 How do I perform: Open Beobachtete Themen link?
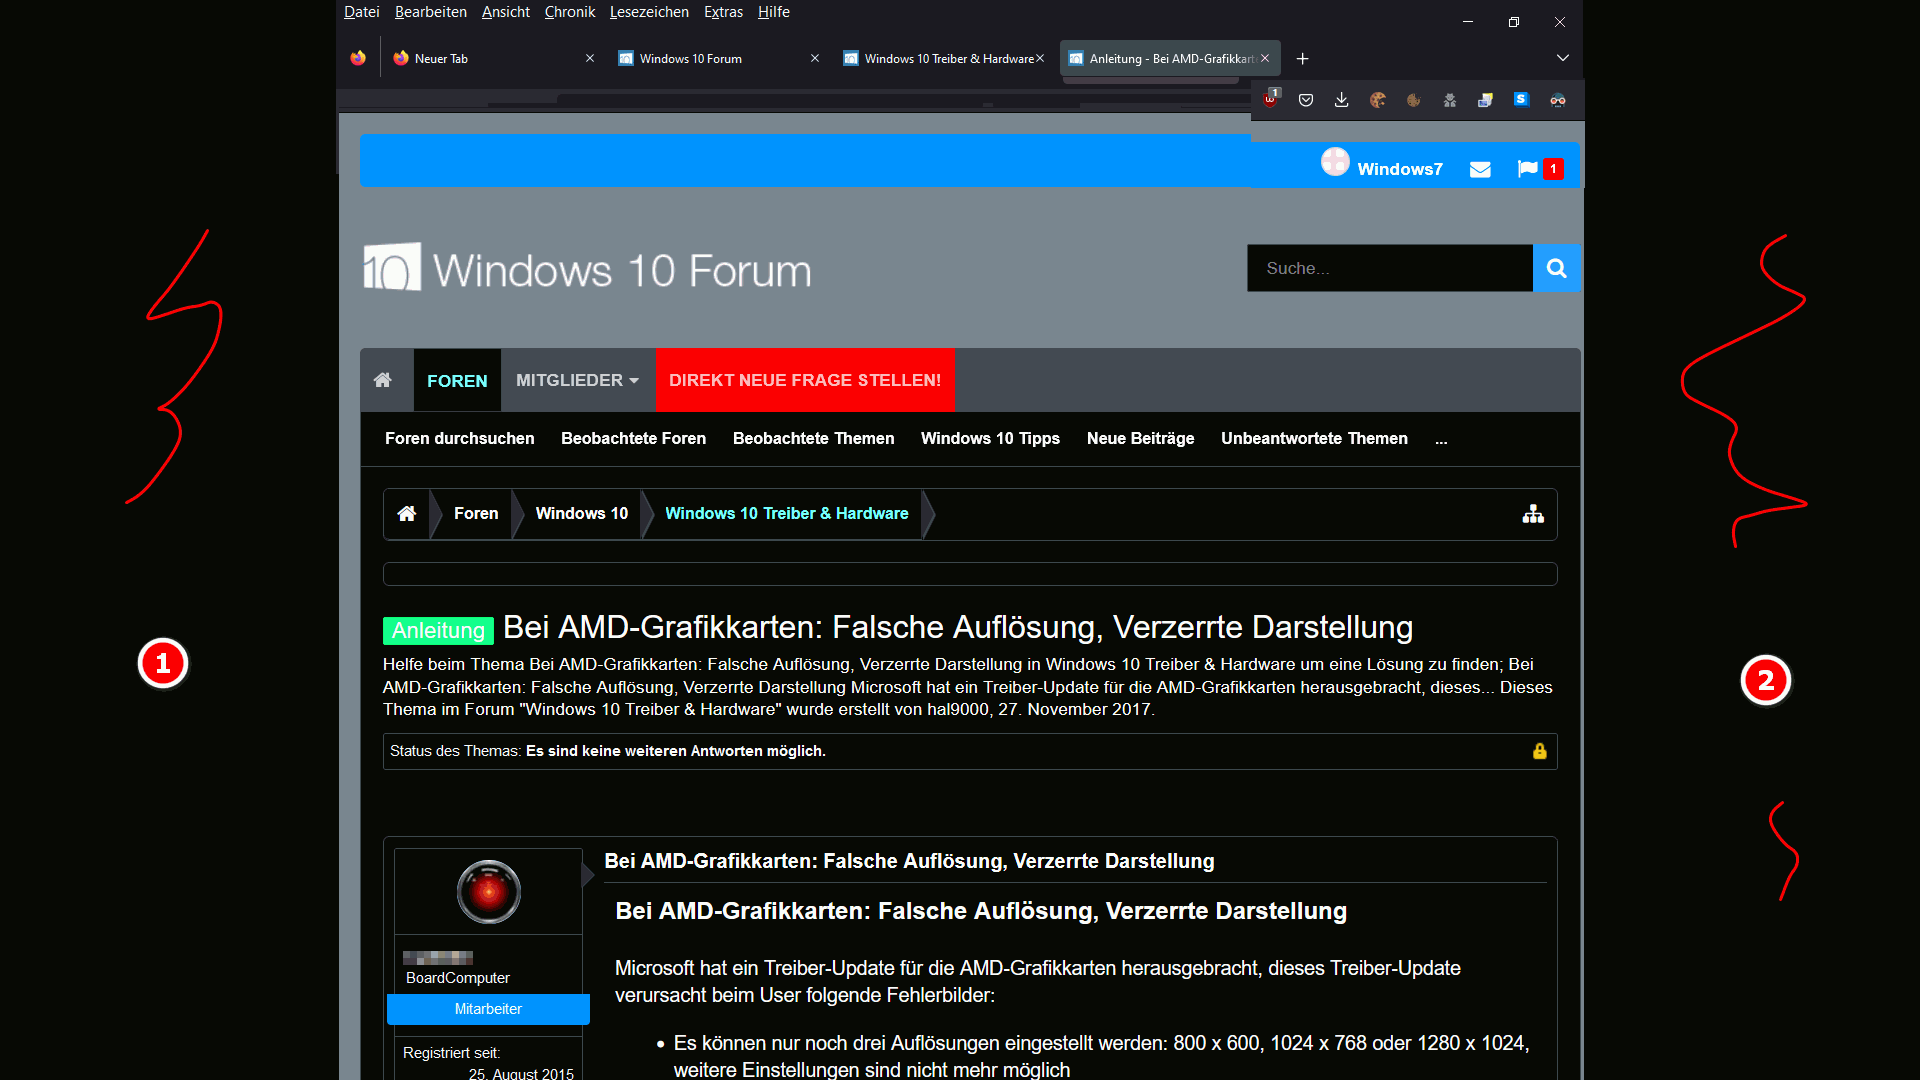click(814, 438)
